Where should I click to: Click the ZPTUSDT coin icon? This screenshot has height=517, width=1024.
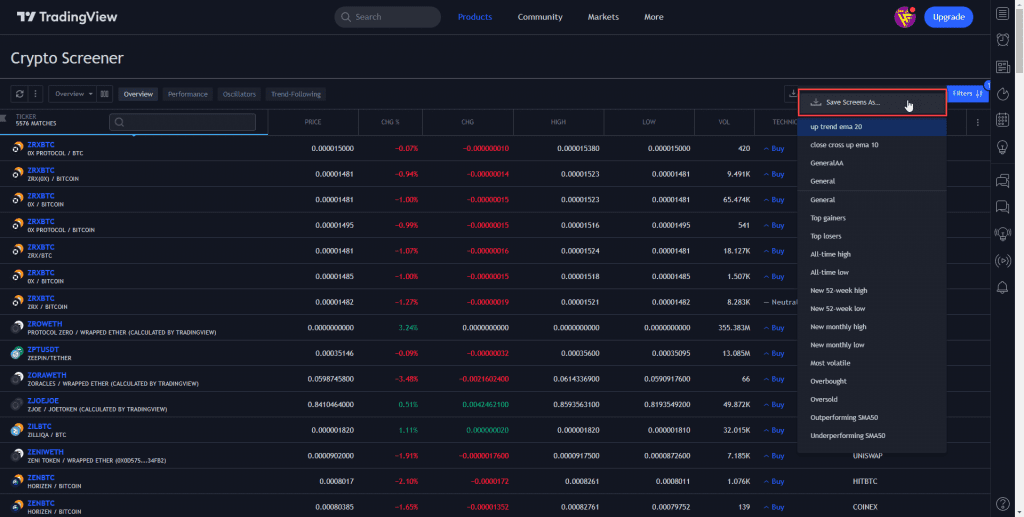18,353
